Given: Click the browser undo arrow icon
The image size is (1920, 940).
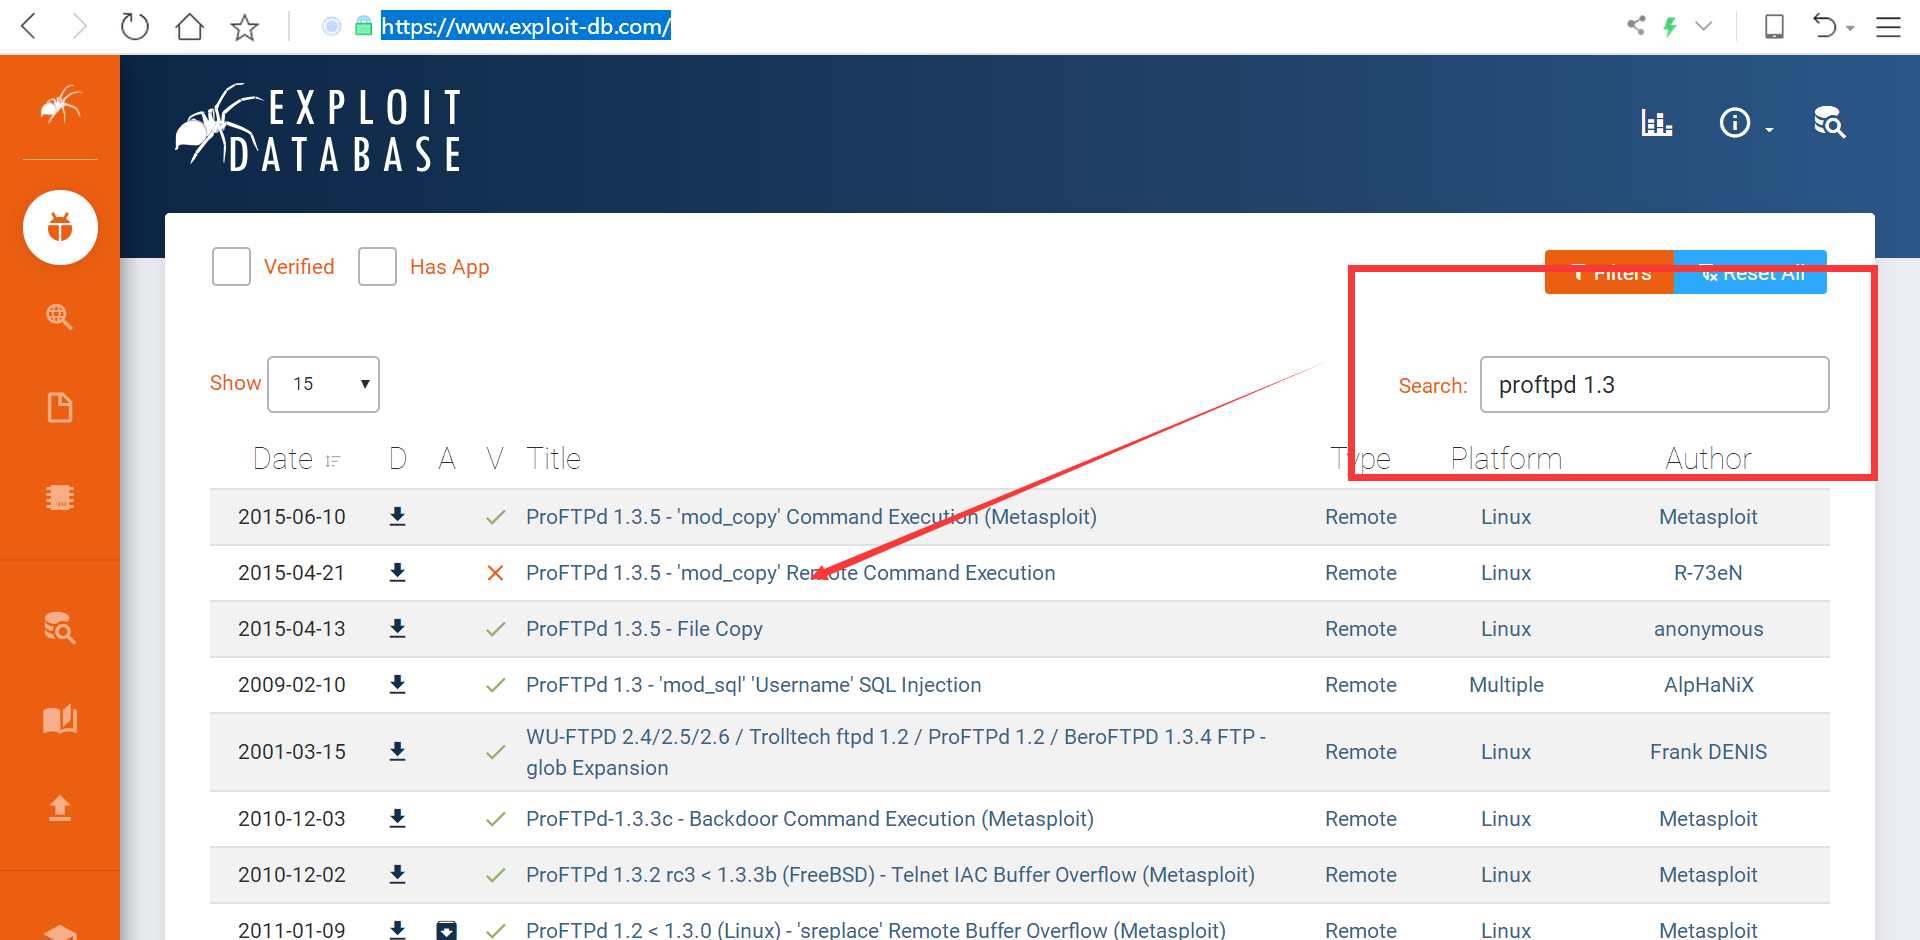Looking at the screenshot, I should [1825, 26].
